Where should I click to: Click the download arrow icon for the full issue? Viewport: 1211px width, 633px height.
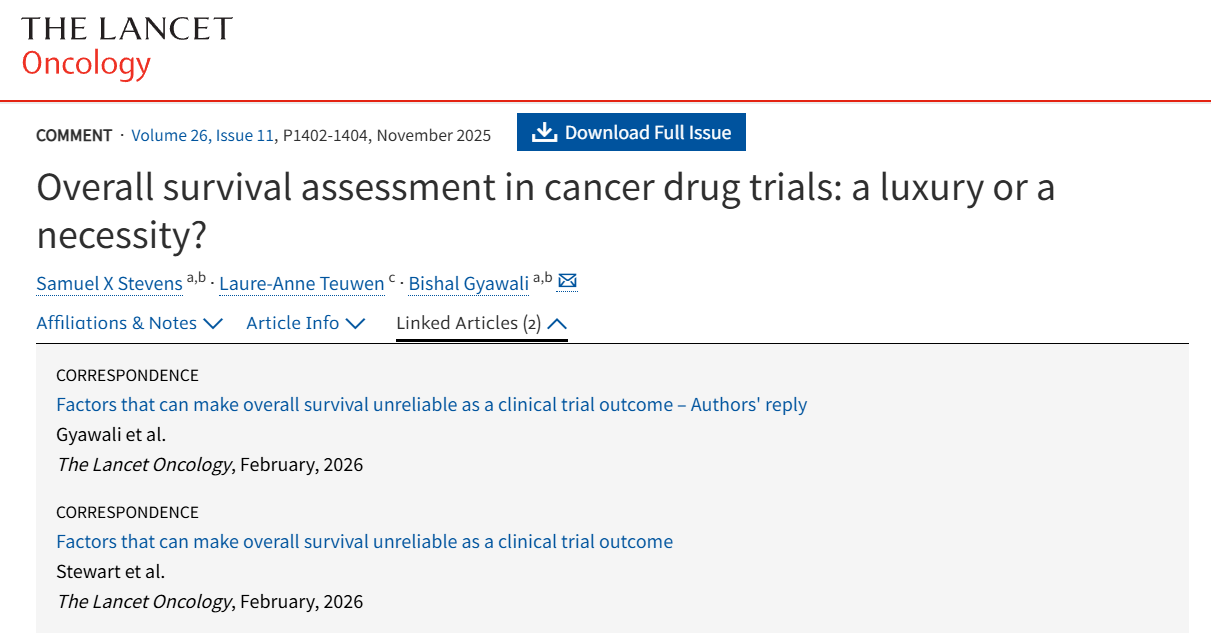coord(544,133)
